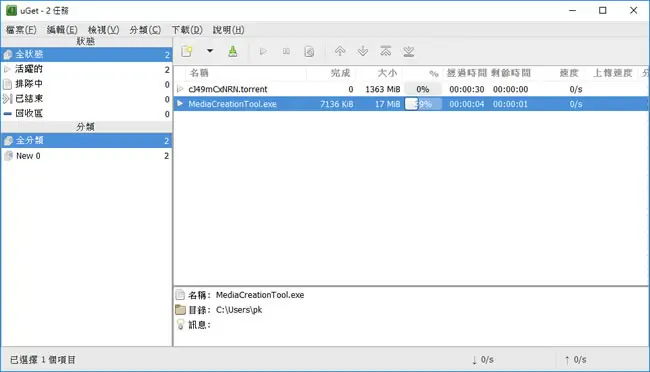Click the pause download toolbar icon
Image resolution: width=650 pixels, height=372 pixels.
coord(286,51)
